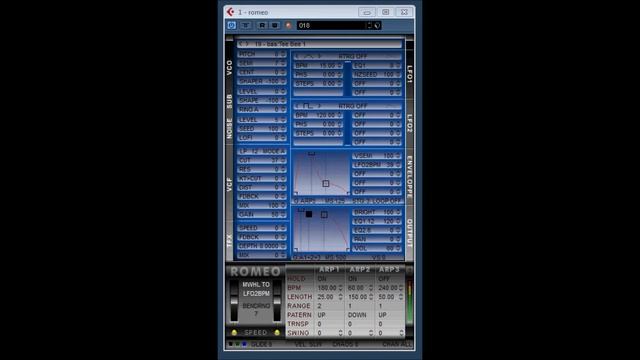Image resolution: width=640 pixels, height=360 pixels.
Task: Click the patch name bar
Action: pos(319,44)
